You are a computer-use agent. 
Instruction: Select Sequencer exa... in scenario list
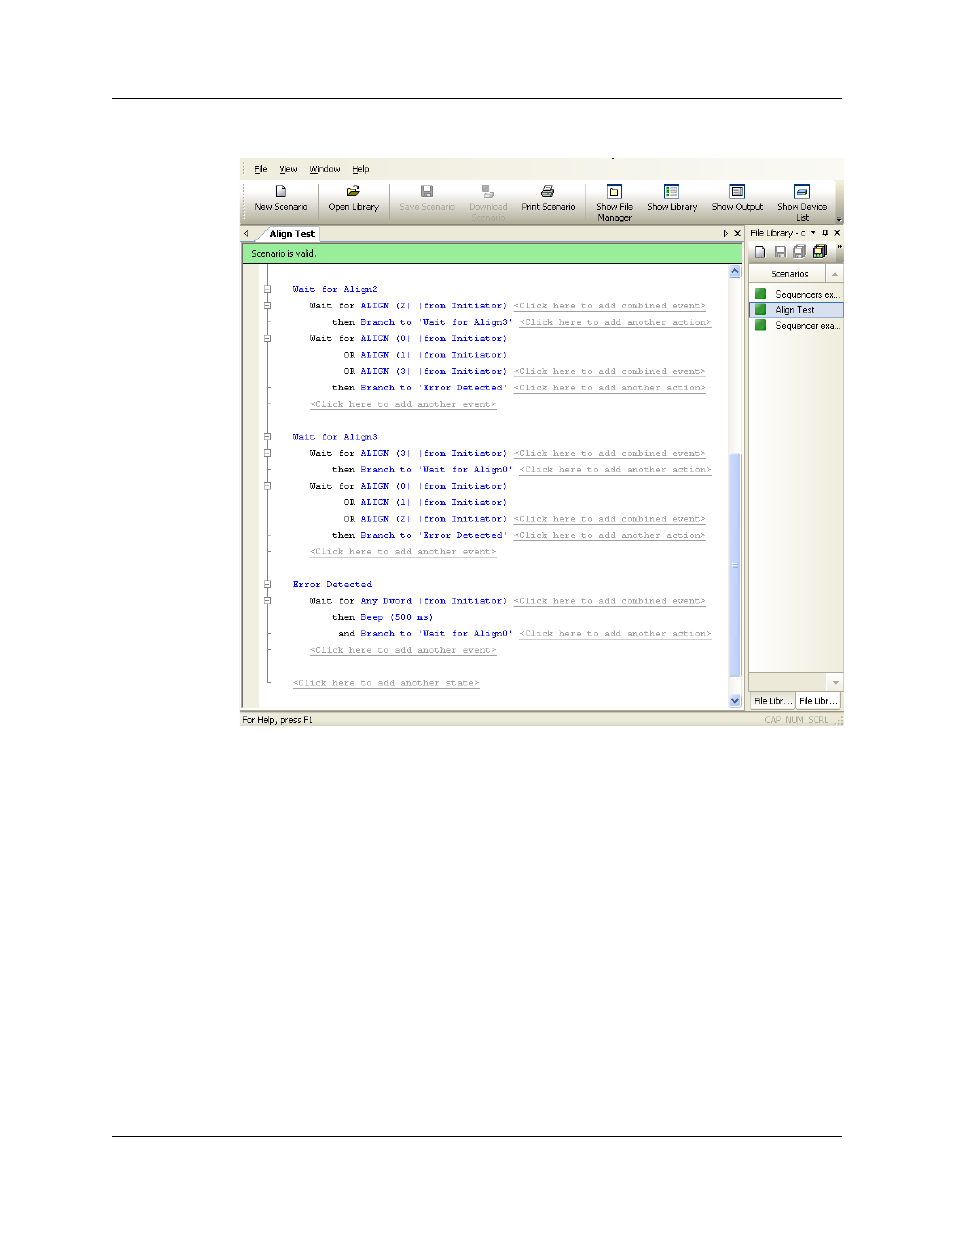(x=807, y=326)
